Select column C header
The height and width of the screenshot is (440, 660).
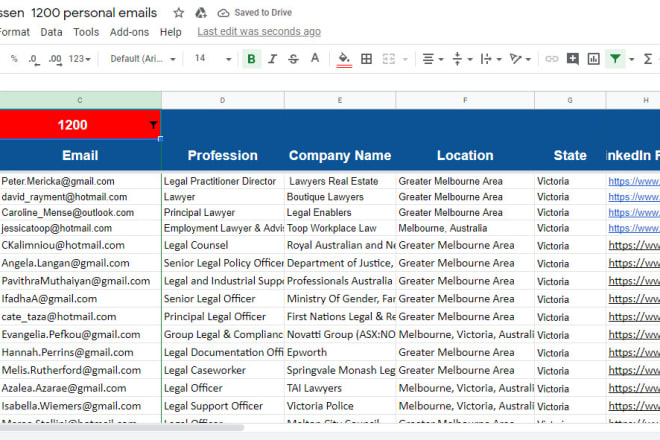(80, 100)
